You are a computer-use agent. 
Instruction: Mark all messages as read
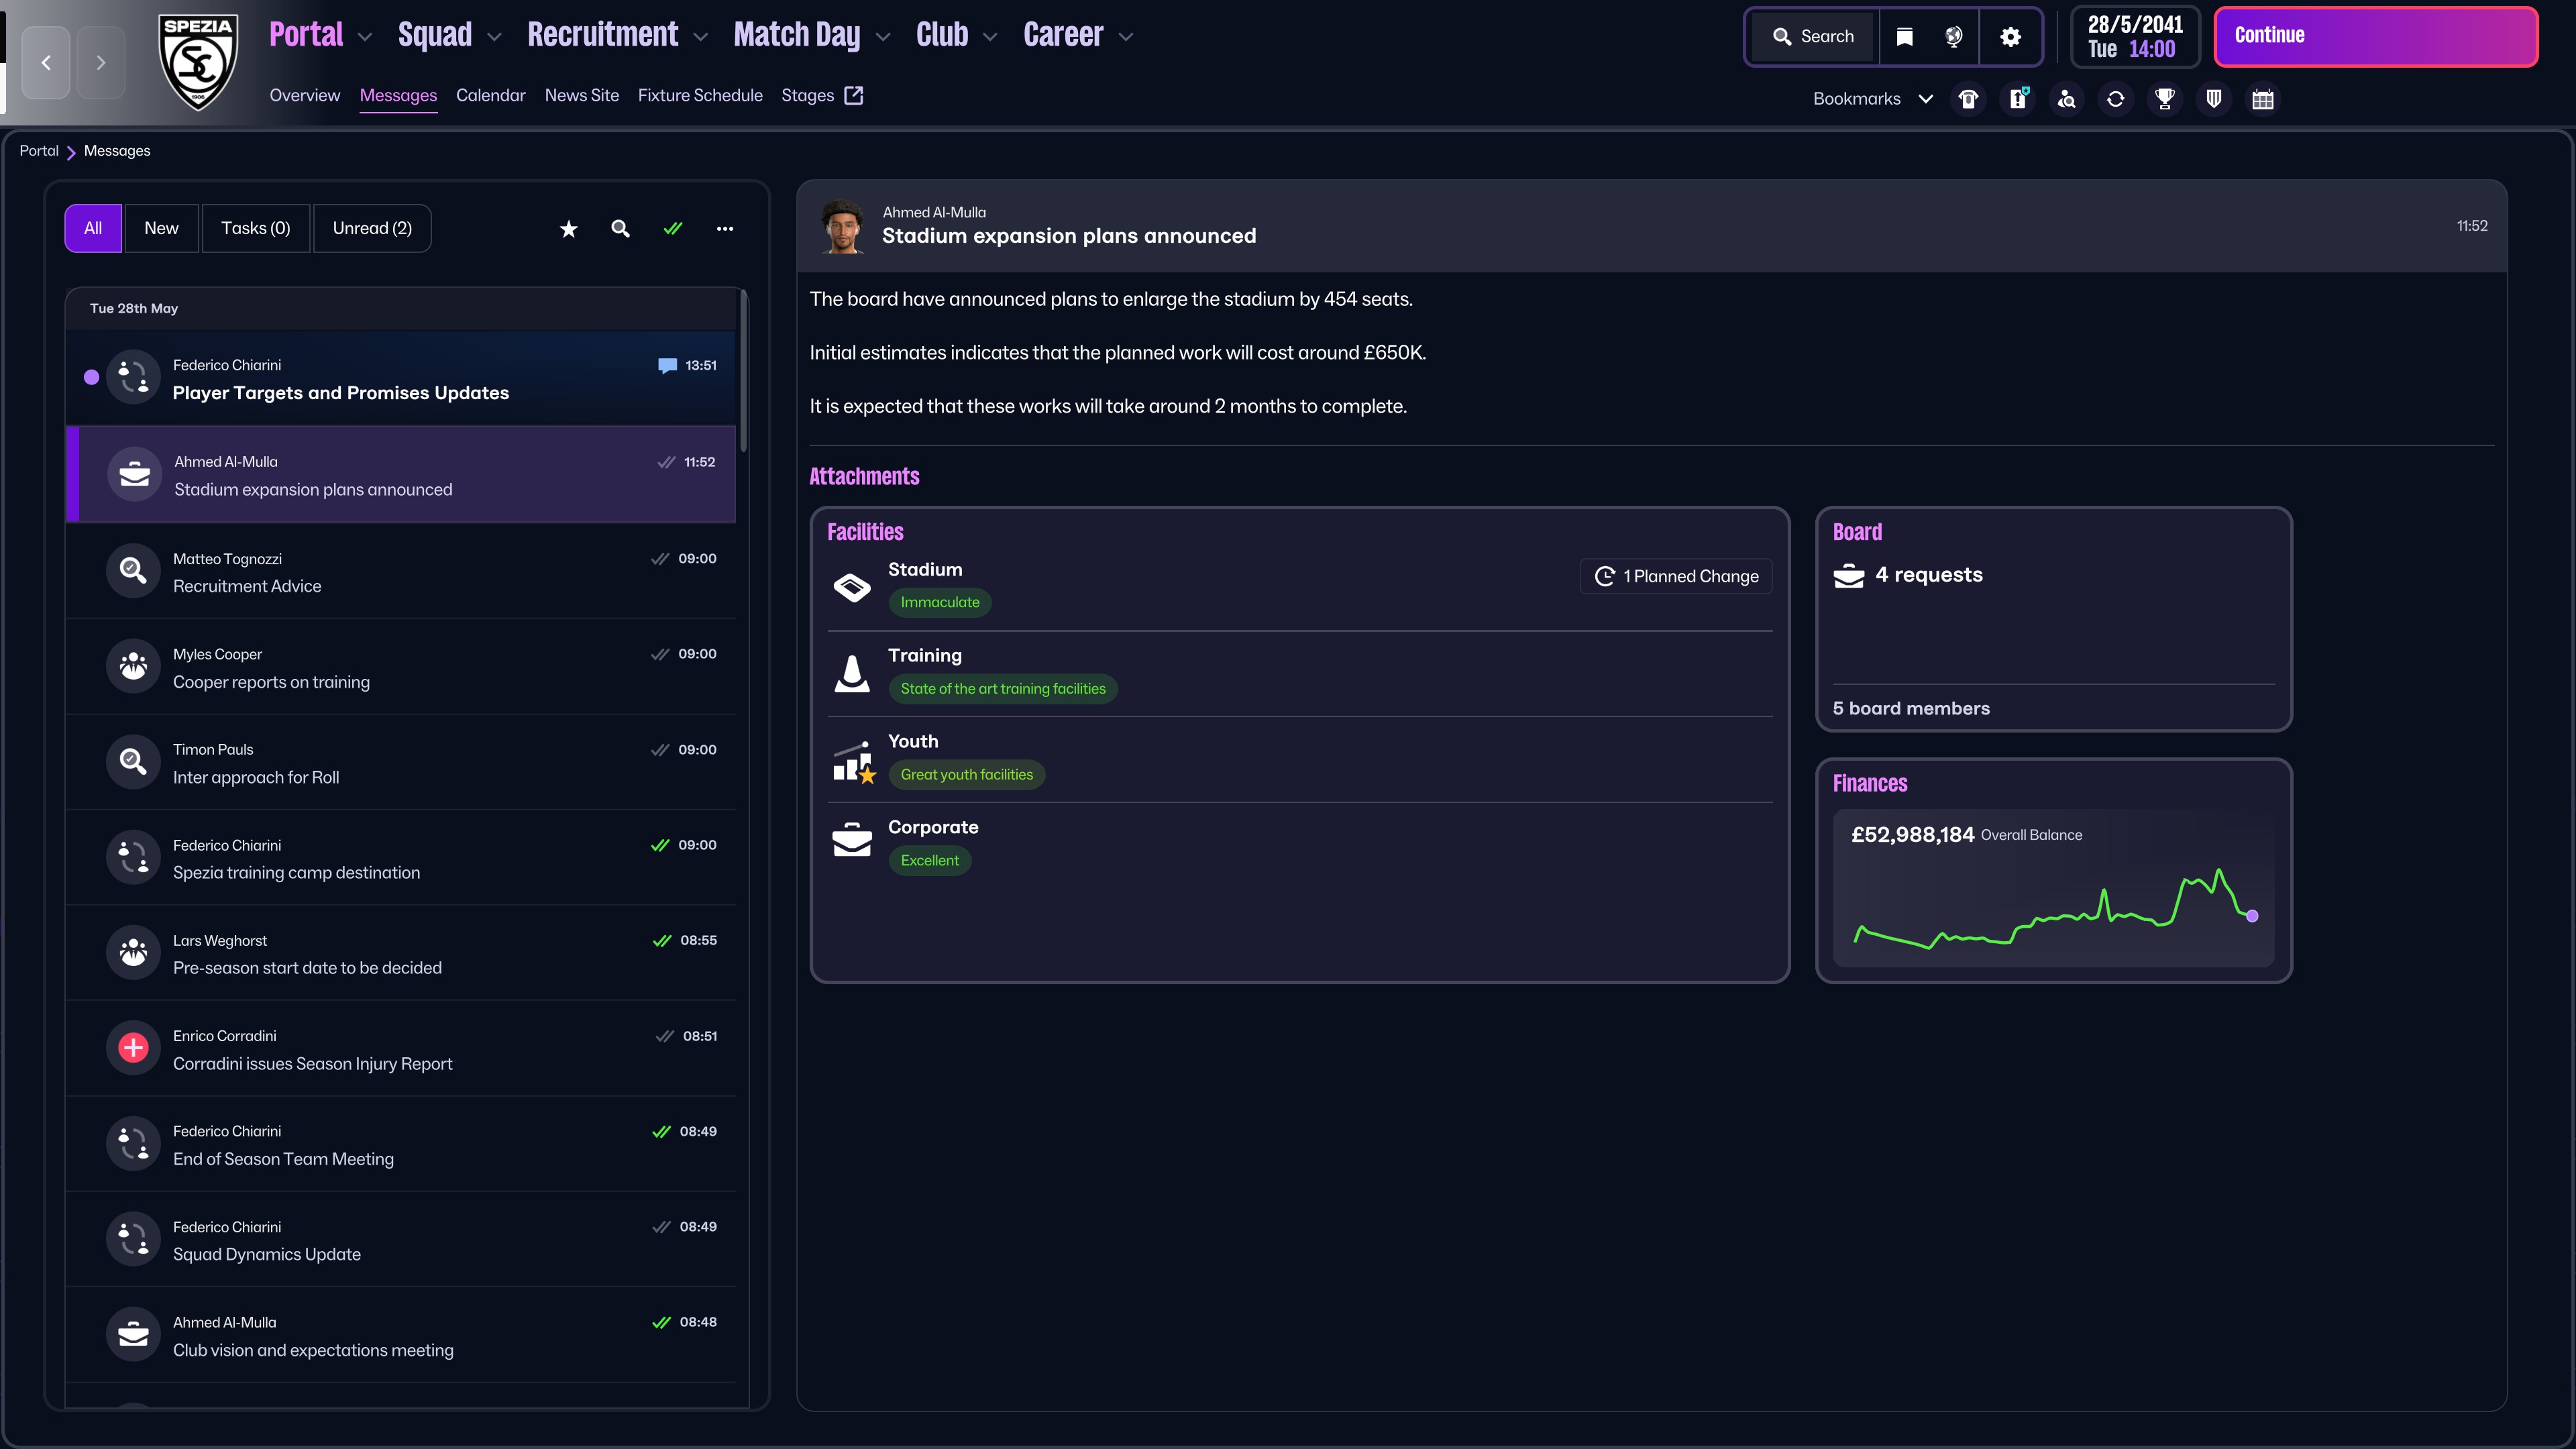(673, 229)
